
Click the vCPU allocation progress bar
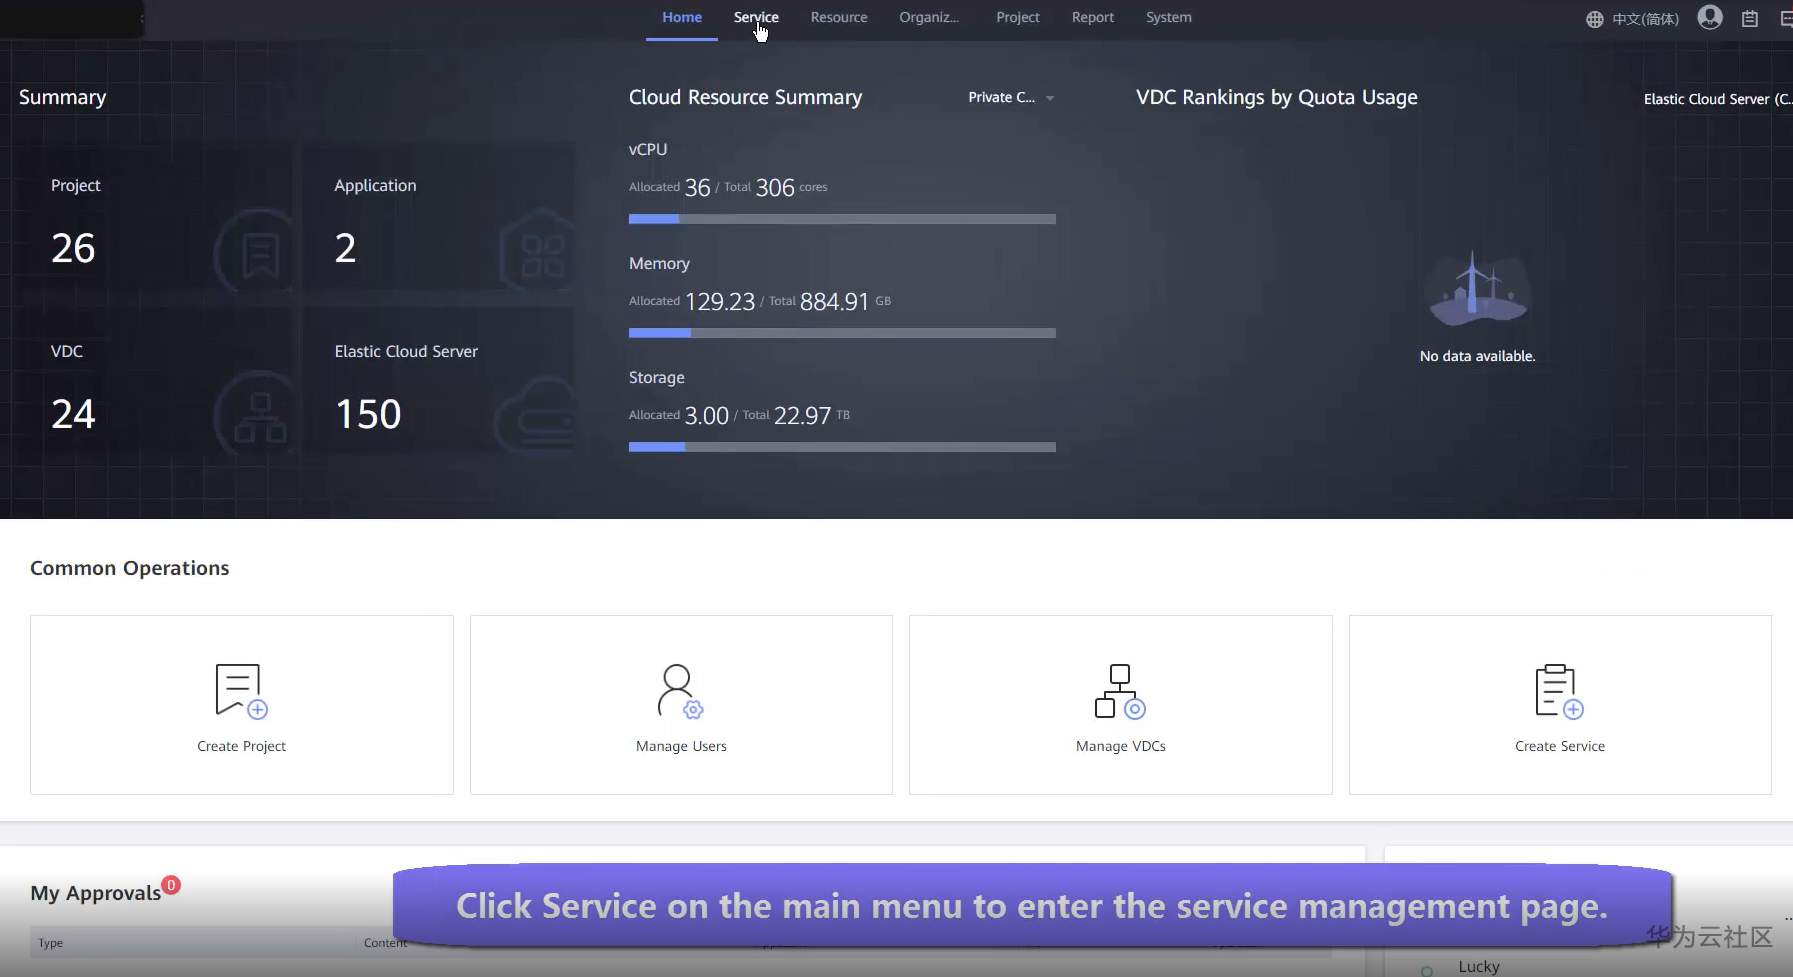pyautogui.click(x=842, y=219)
